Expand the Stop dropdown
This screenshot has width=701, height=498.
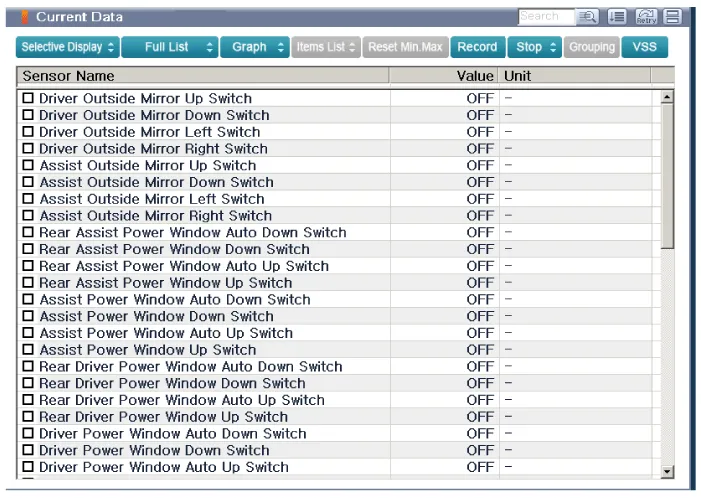point(538,47)
